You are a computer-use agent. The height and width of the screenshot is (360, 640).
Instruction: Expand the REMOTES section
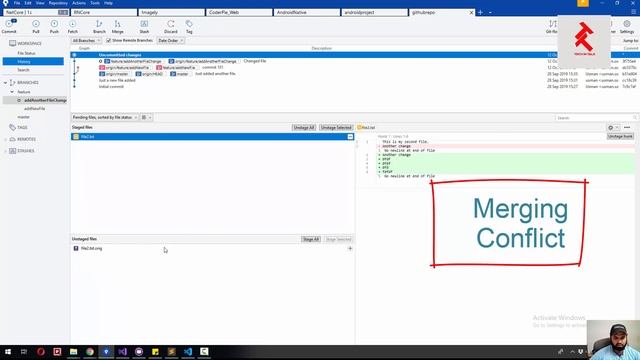(x=5, y=139)
